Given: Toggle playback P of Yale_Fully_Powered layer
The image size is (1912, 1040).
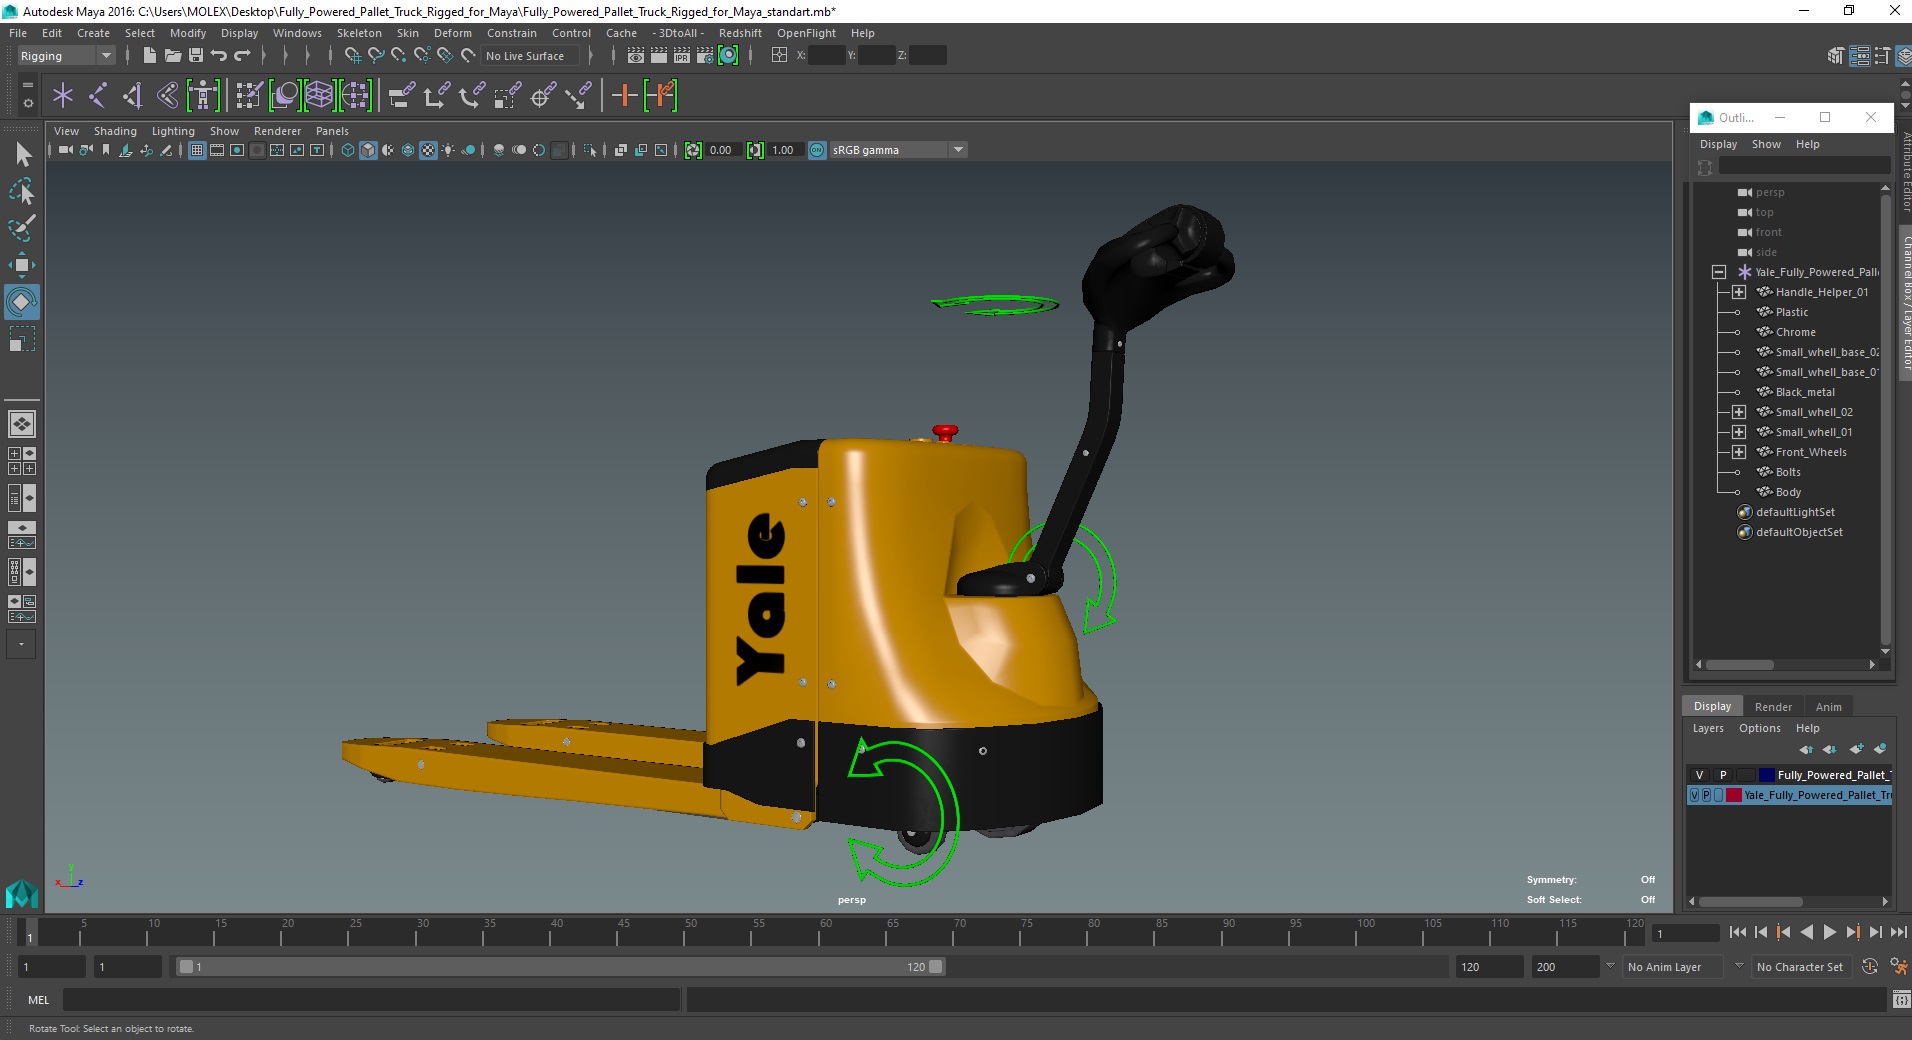Looking at the screenshot, I should (1706, 795).
